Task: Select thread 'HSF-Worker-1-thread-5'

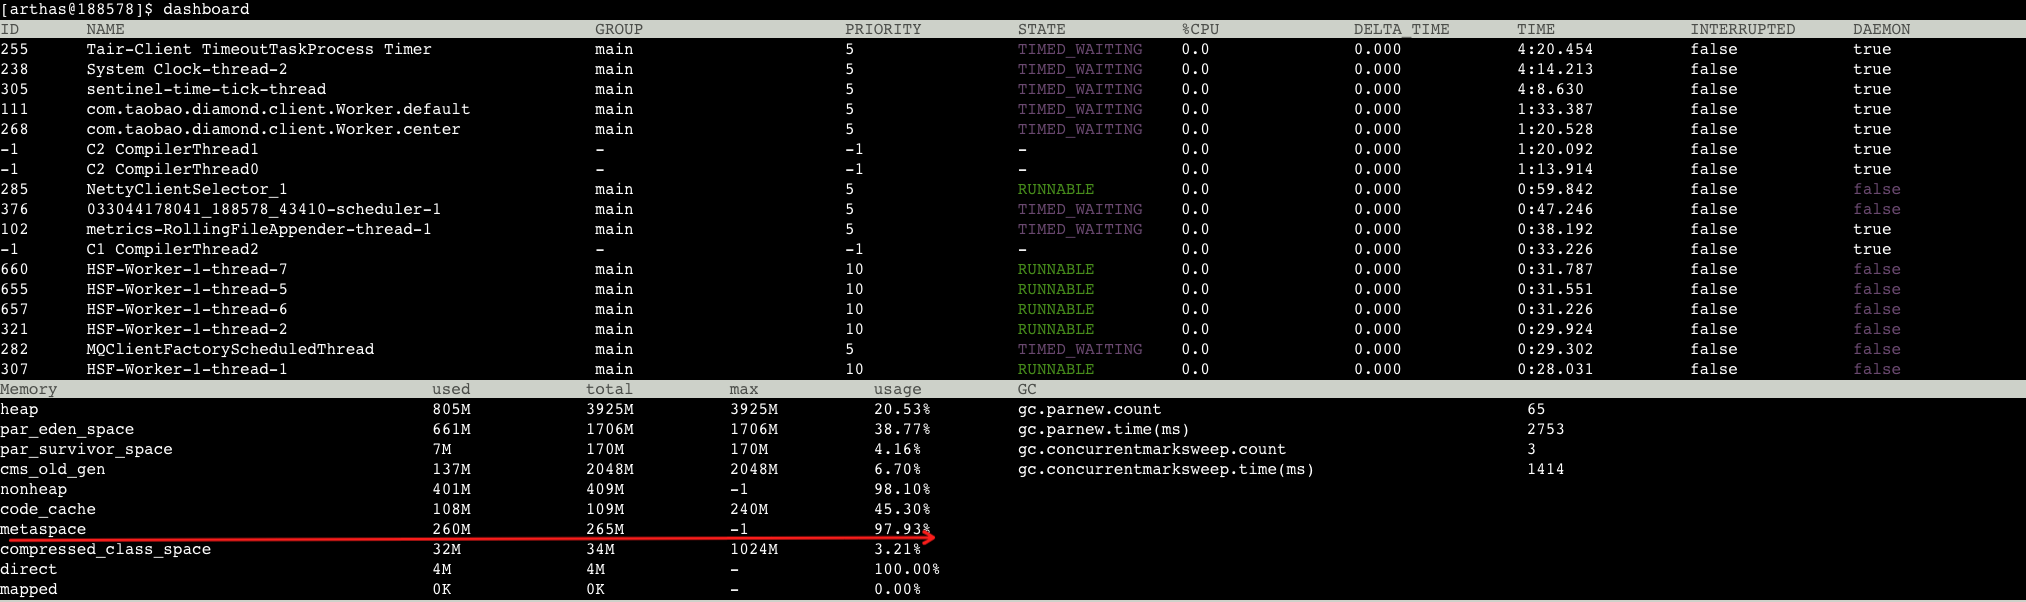Action: tap(187, 289)
